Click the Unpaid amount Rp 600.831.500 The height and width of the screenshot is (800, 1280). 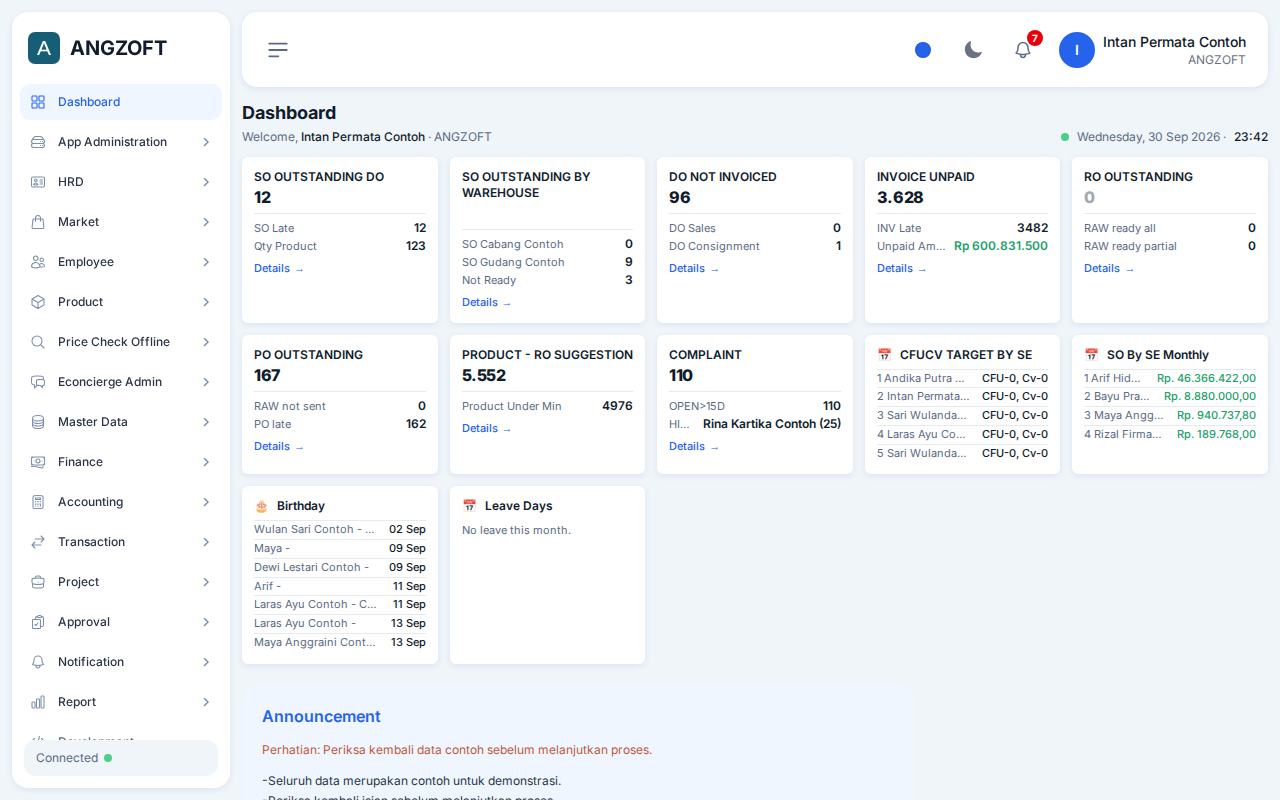[1001, 246]
